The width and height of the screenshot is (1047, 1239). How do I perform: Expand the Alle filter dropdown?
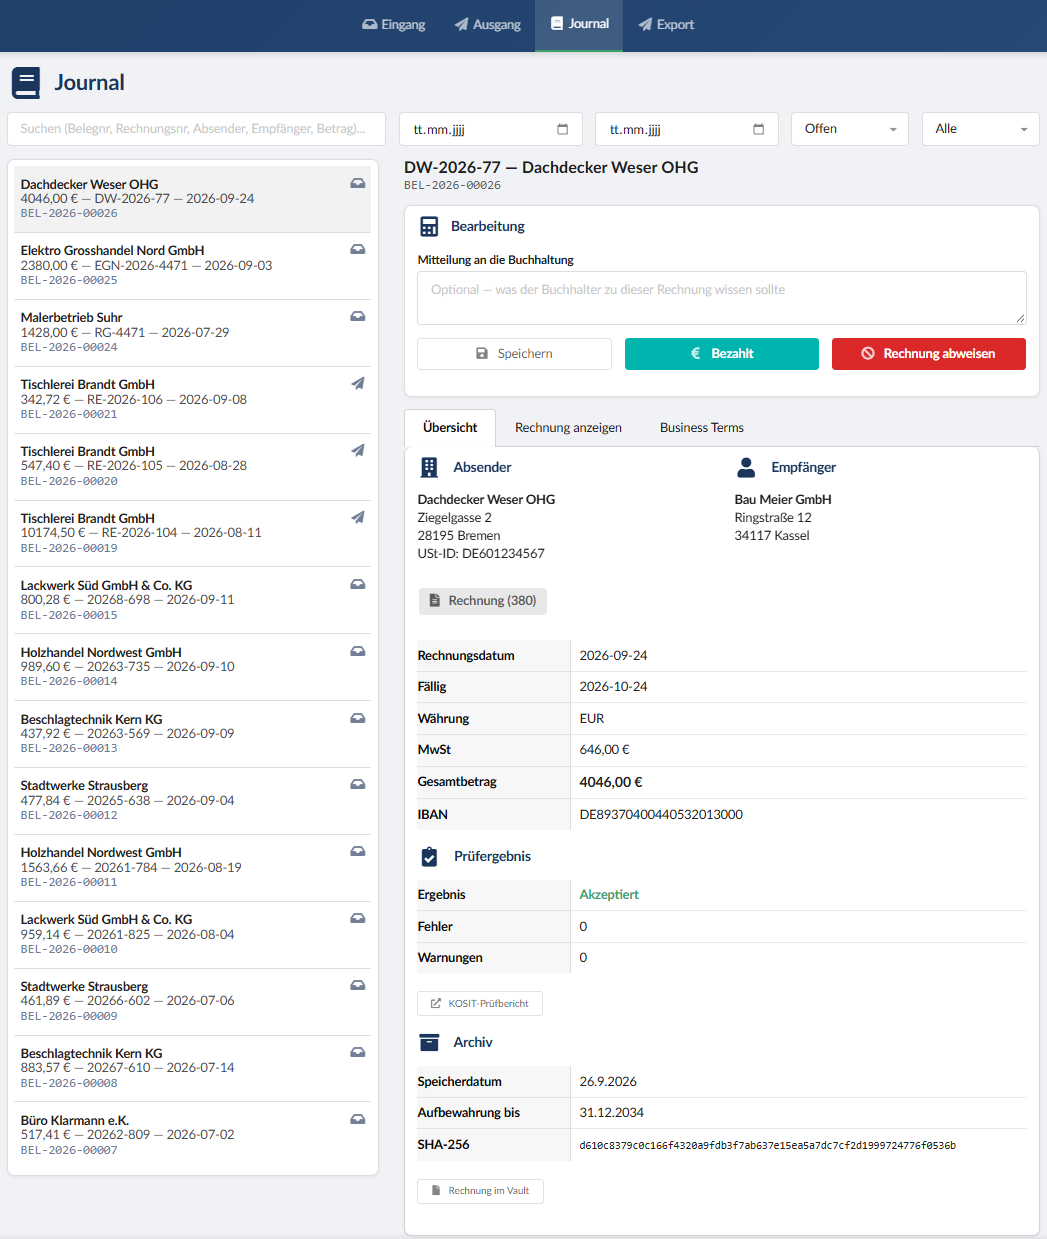981,129
